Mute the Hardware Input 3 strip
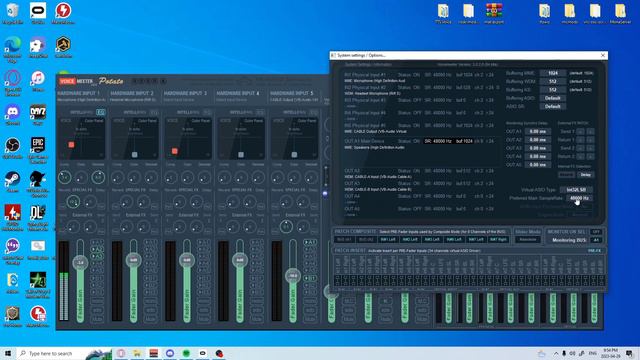Viewport: 640px width, 360px height. pyautogui.click(x=204, y=319)
